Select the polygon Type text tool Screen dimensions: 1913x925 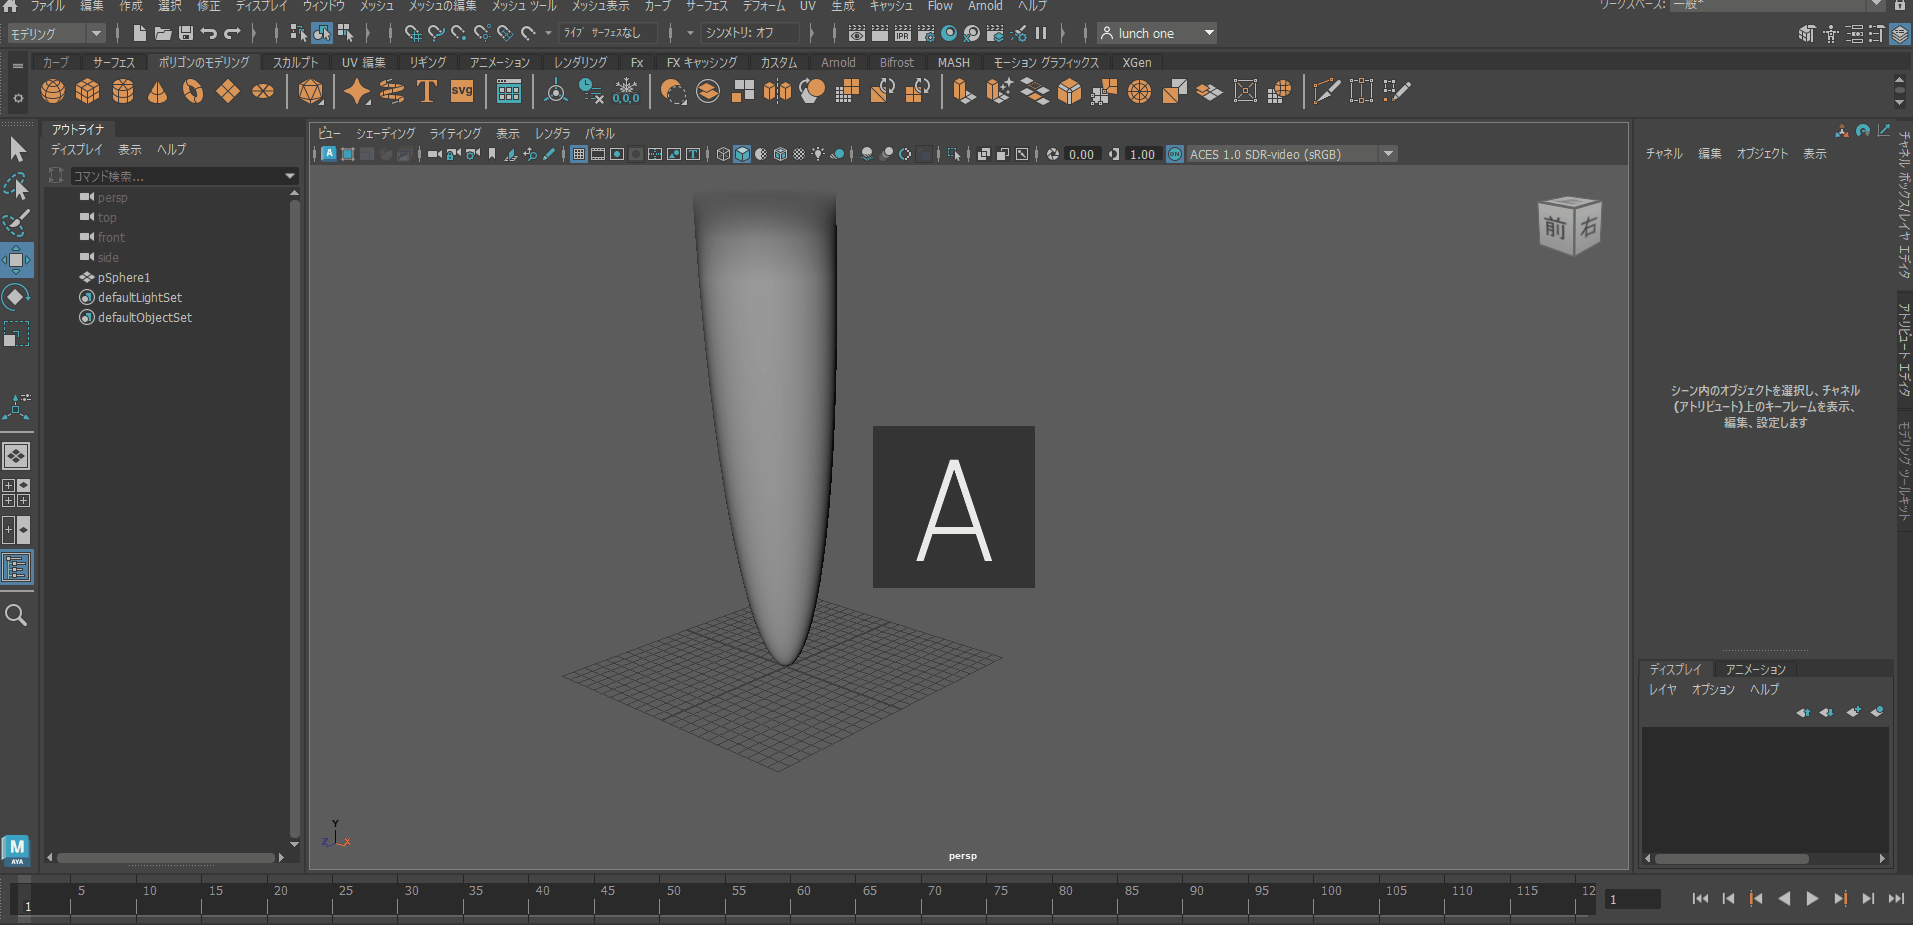427,92
